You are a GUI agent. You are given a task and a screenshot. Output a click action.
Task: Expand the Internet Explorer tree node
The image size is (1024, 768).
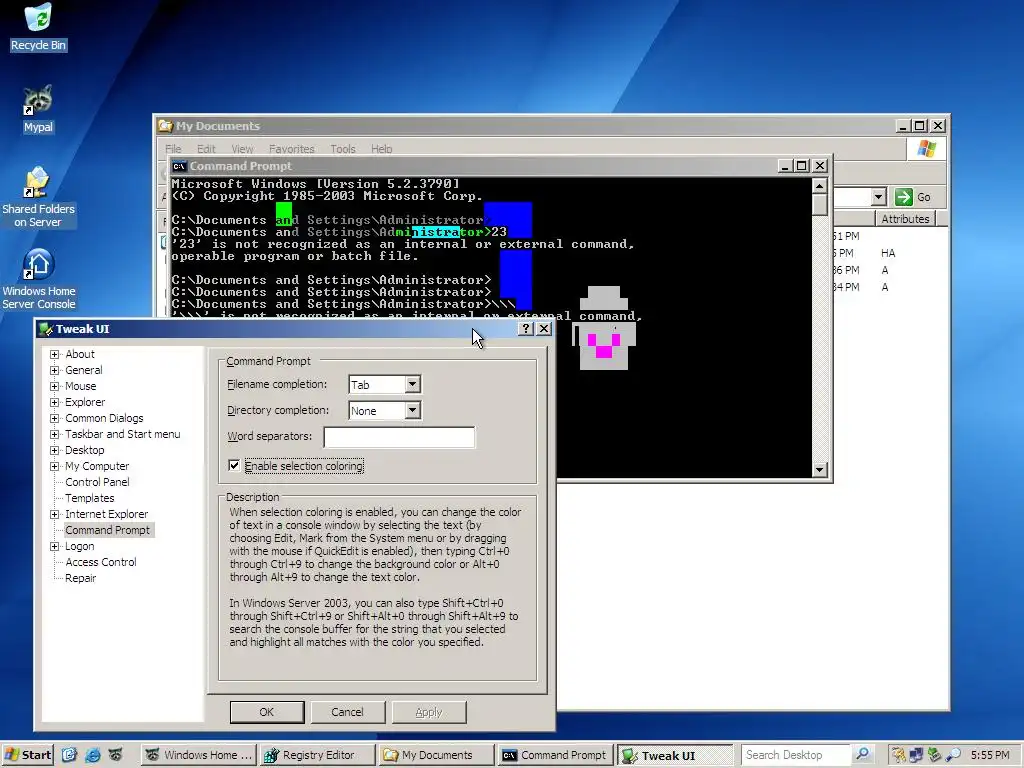point(55,514)
